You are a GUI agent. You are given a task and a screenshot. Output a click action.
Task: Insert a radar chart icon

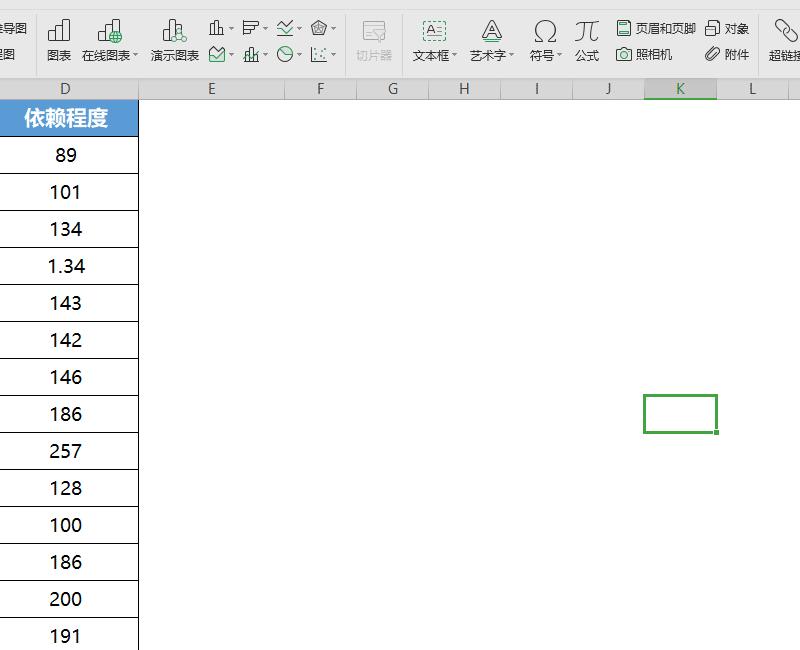319,28
